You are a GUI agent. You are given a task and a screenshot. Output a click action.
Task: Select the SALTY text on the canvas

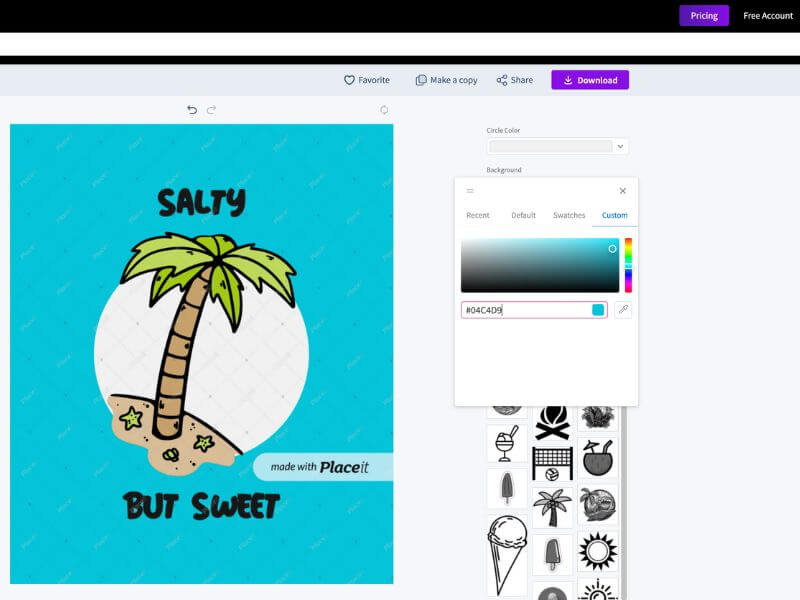pos(202,202)
